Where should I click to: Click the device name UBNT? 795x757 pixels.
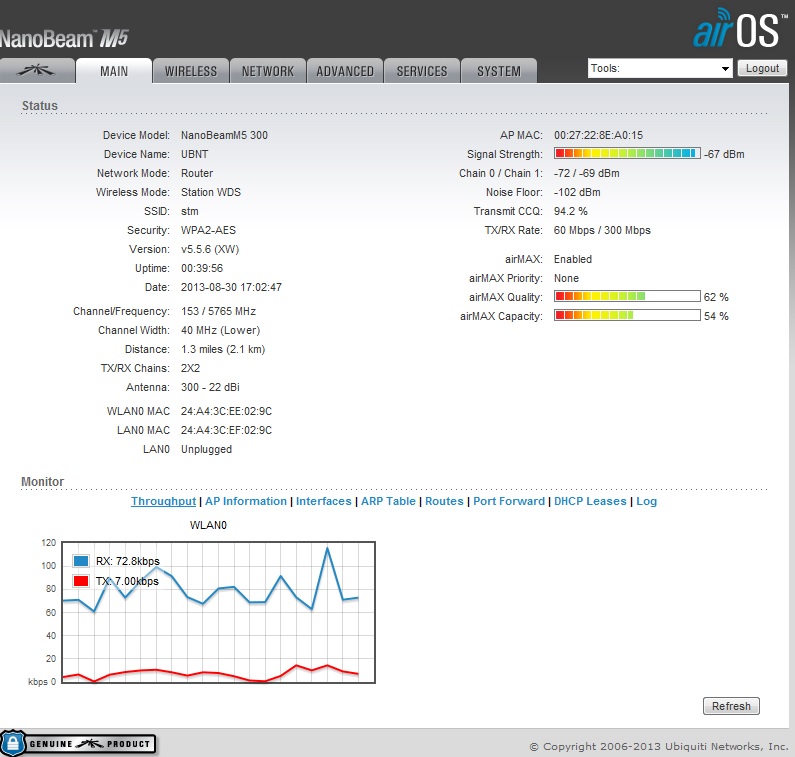pos(195,154)
